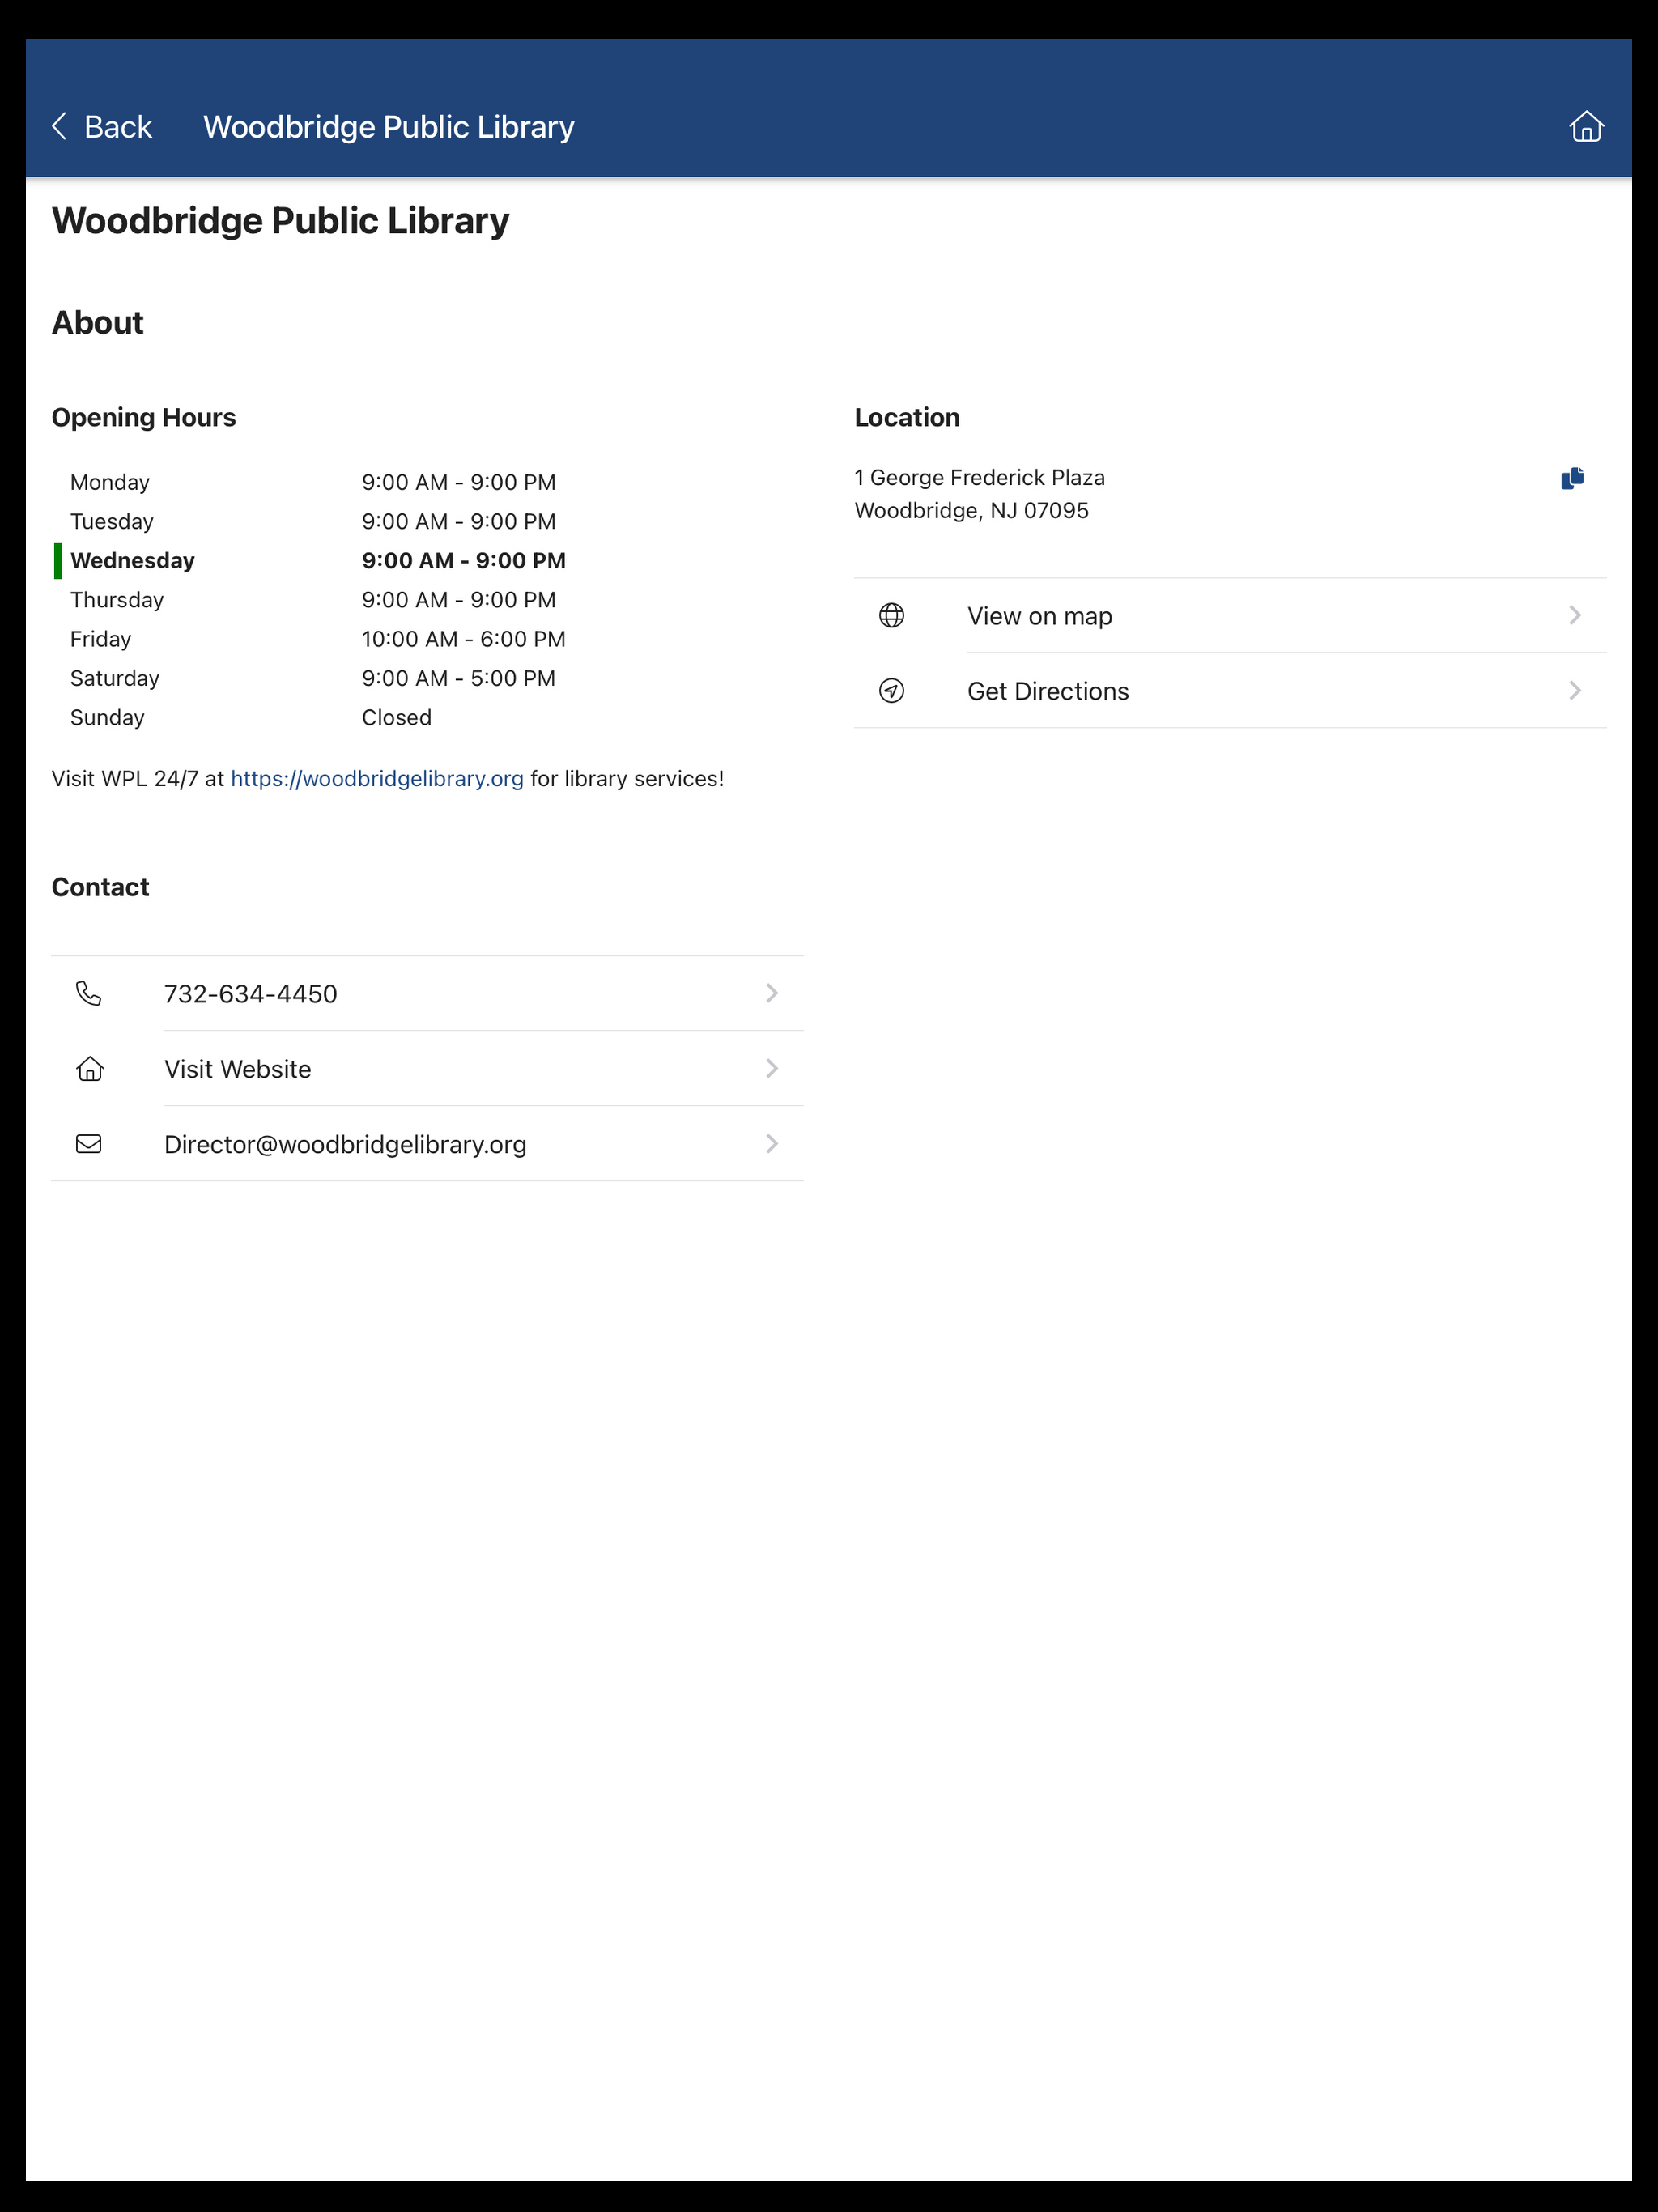The width and height of the screenshot is (1658, 2212).
Task: Click the envelope icon in Contact
Action: (89, 1144)
